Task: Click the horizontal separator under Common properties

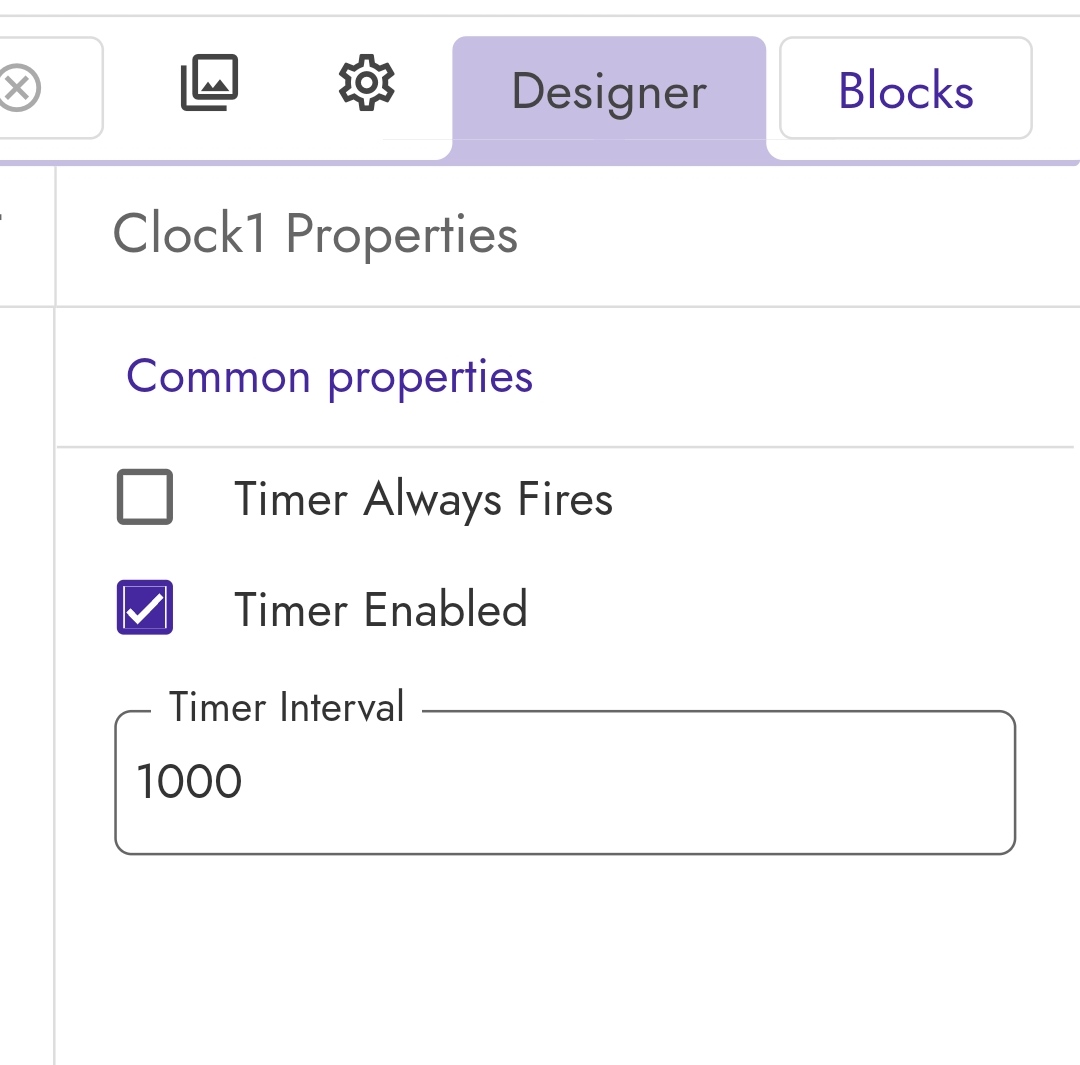Action: [x=565, y=446]
